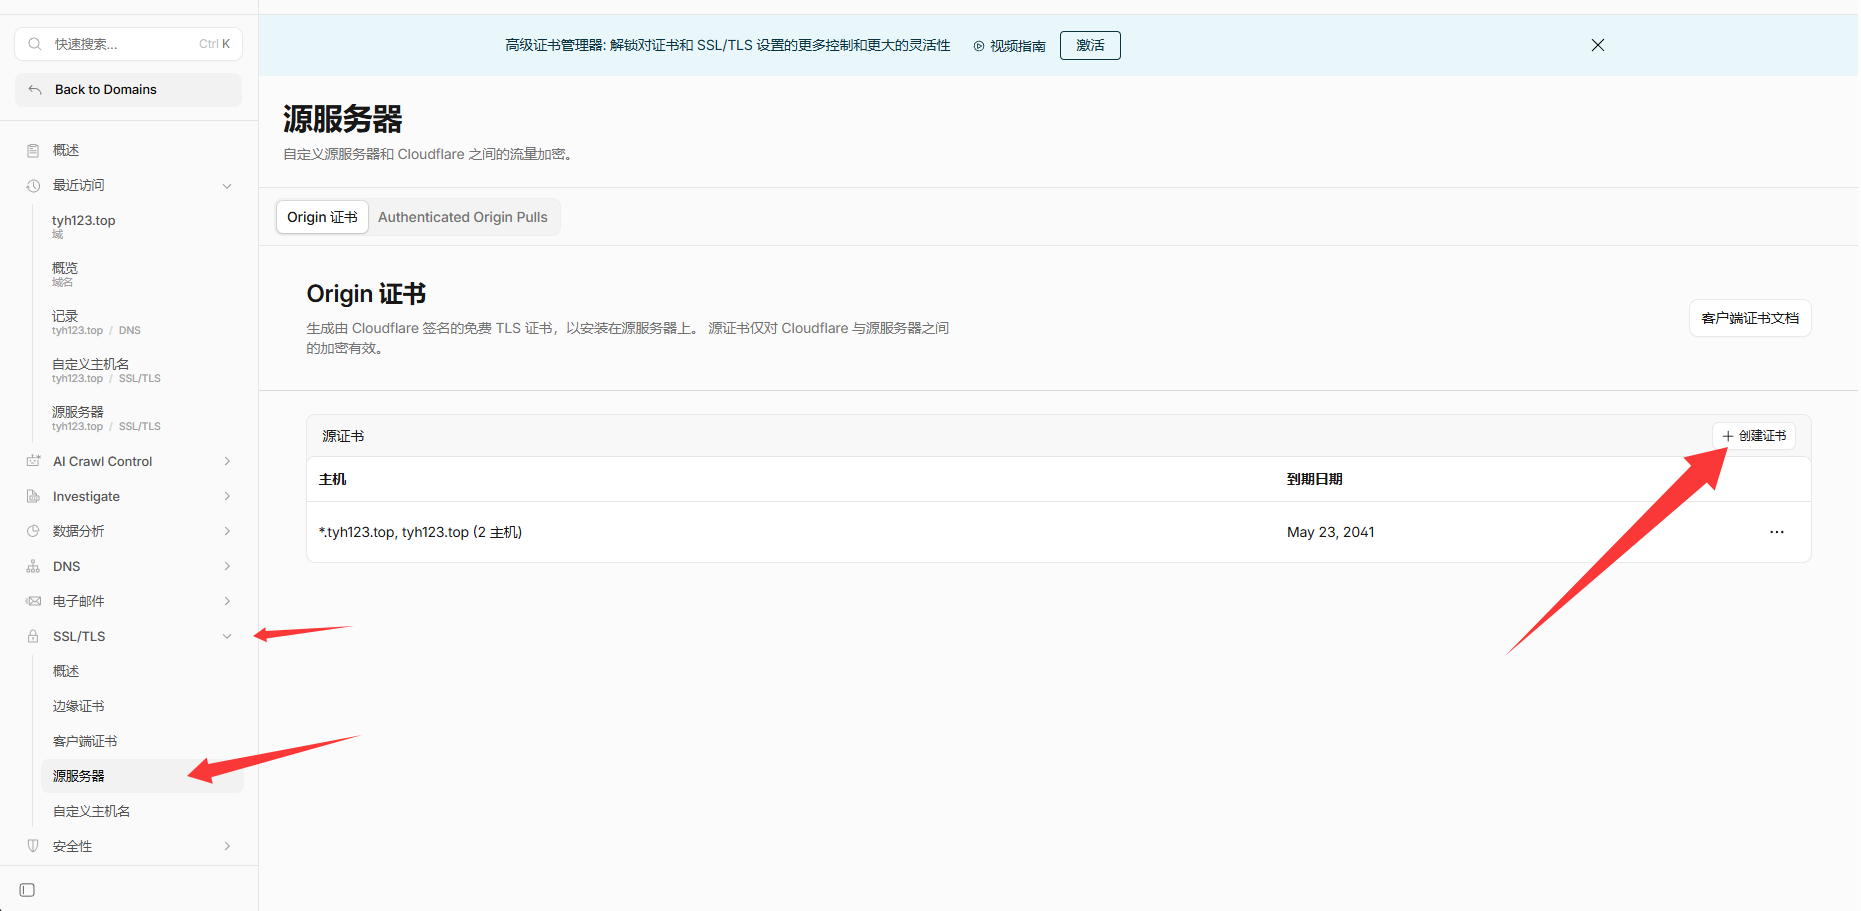Click the 数据分析 sidebar label

pyautogui.click(x=78, y=531)
